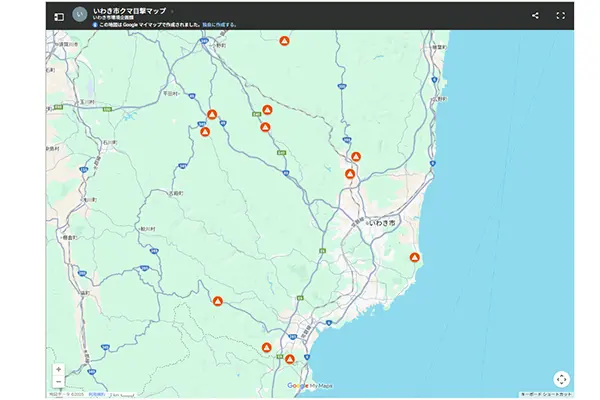Zoom out with the minus button

click(x=58, y=382)
